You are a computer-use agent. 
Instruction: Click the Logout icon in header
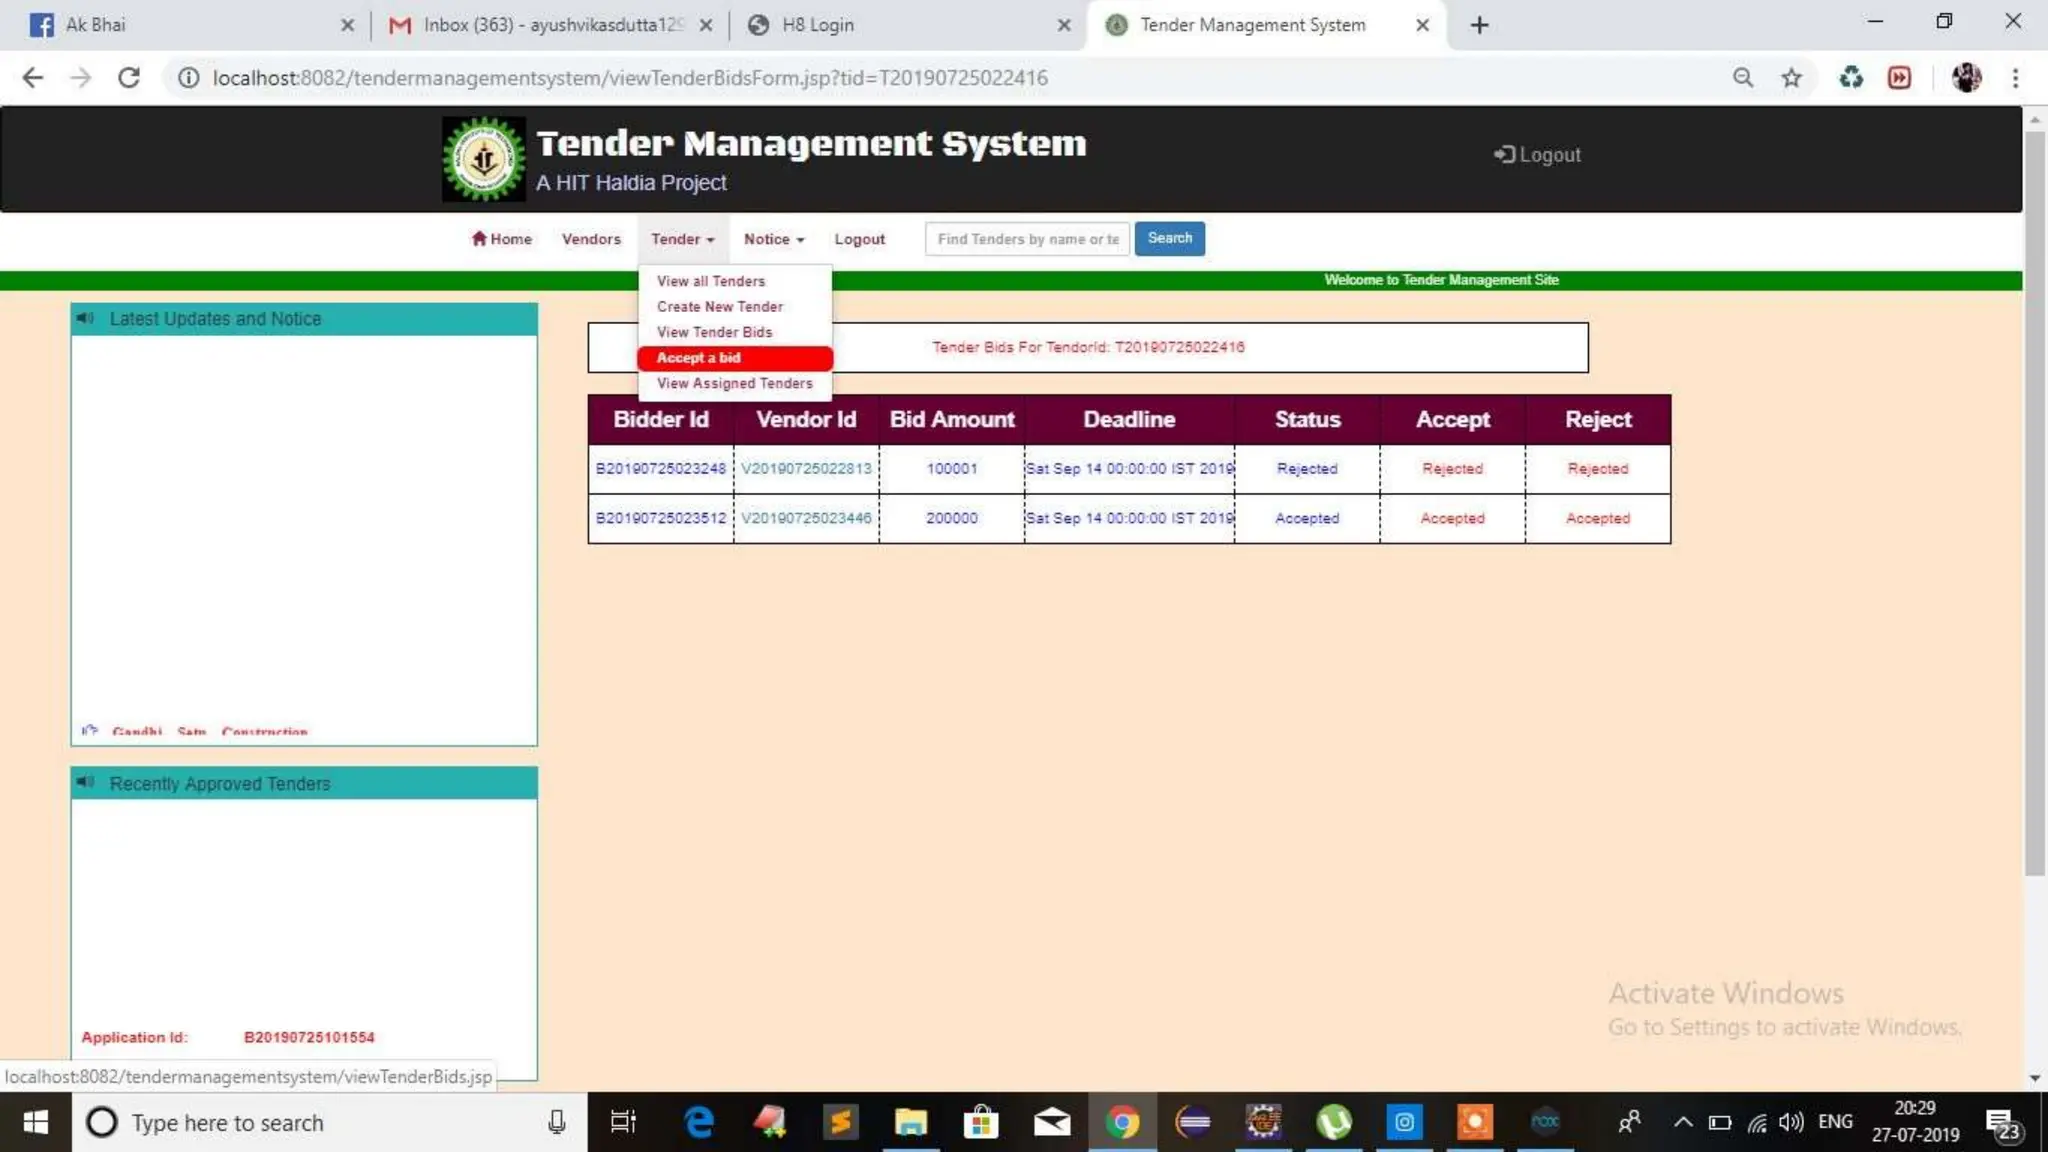(1503, 154)
